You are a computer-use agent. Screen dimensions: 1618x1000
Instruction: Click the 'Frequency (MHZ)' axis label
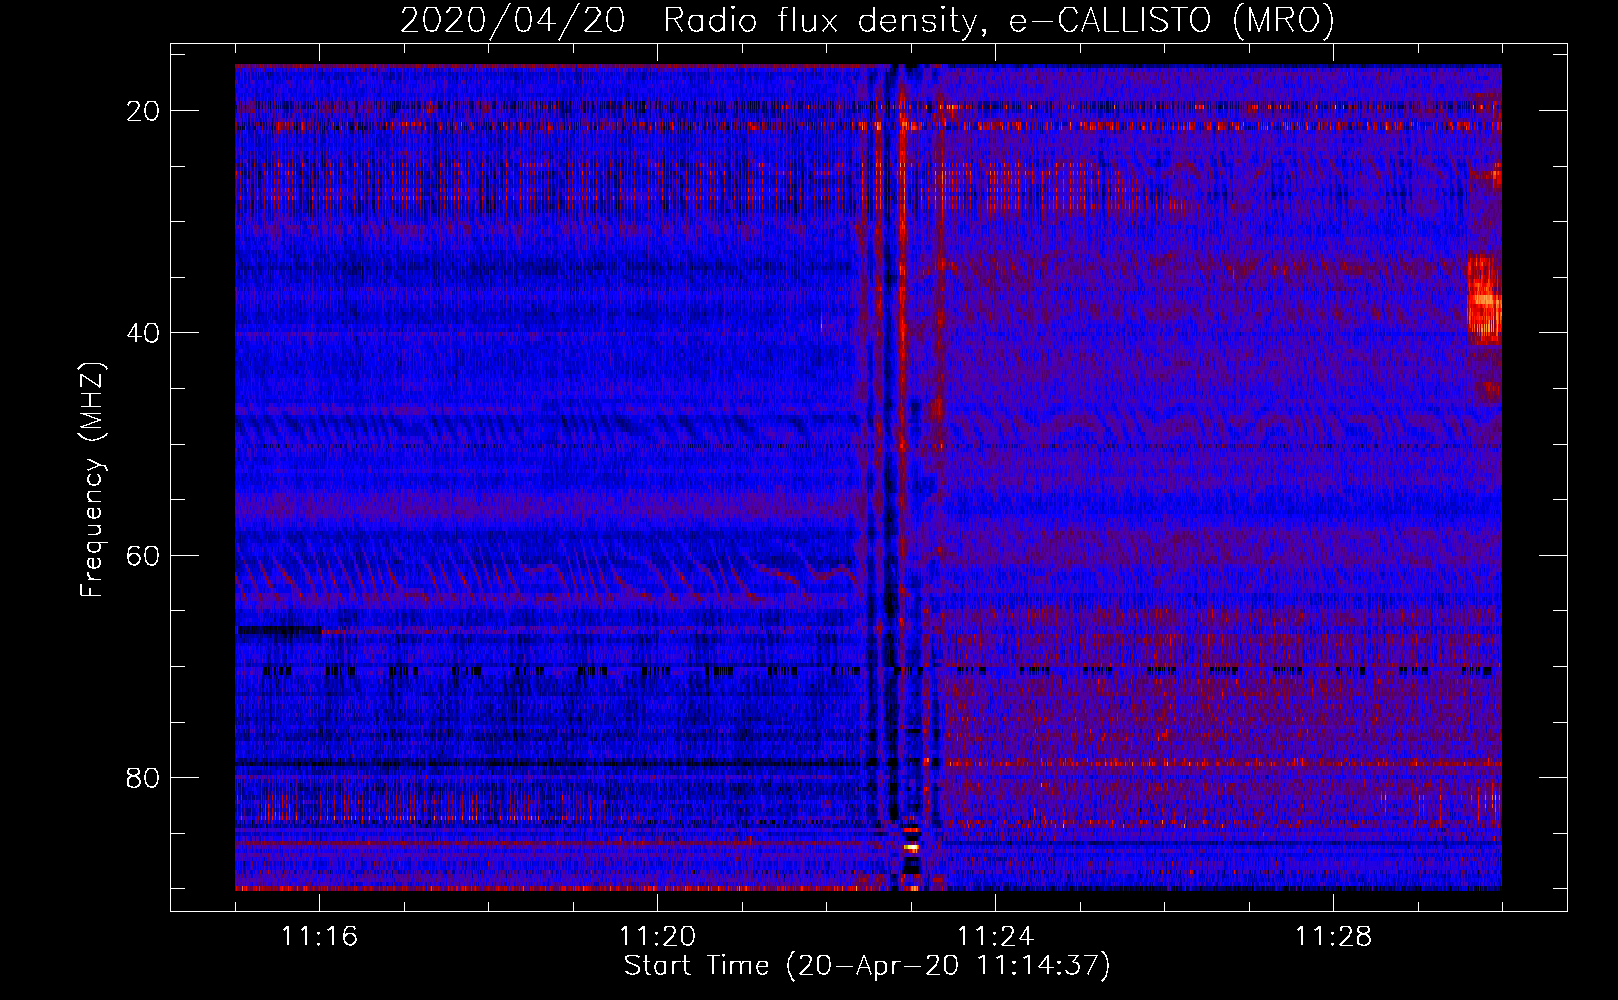(92, 480)
